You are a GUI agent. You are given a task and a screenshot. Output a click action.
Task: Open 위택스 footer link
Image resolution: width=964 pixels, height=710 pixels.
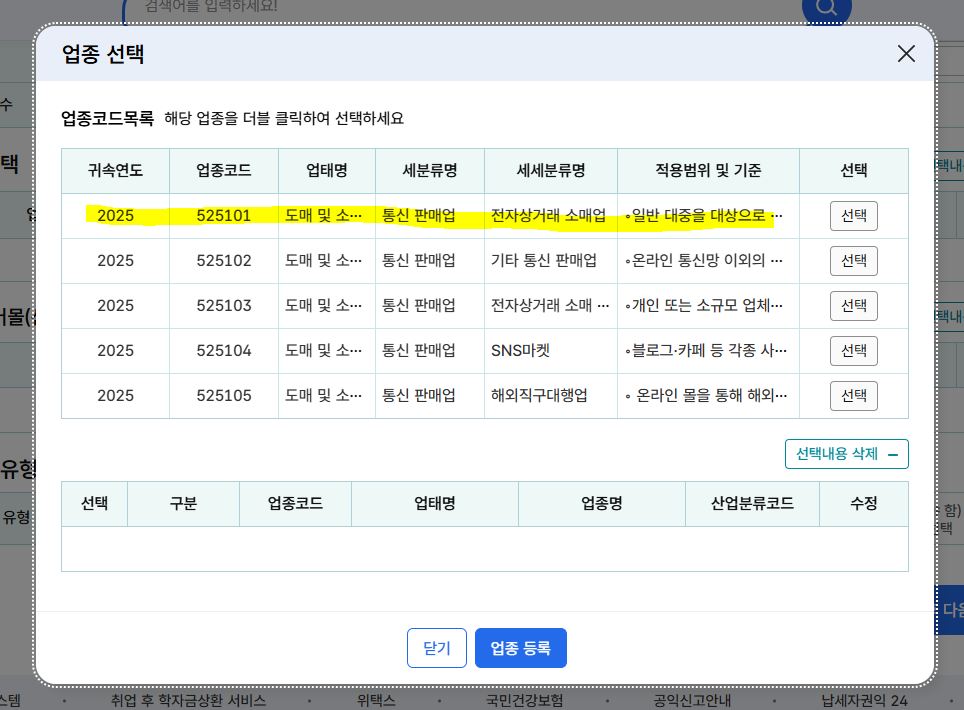pyautogui.click(x=376, y=701)
